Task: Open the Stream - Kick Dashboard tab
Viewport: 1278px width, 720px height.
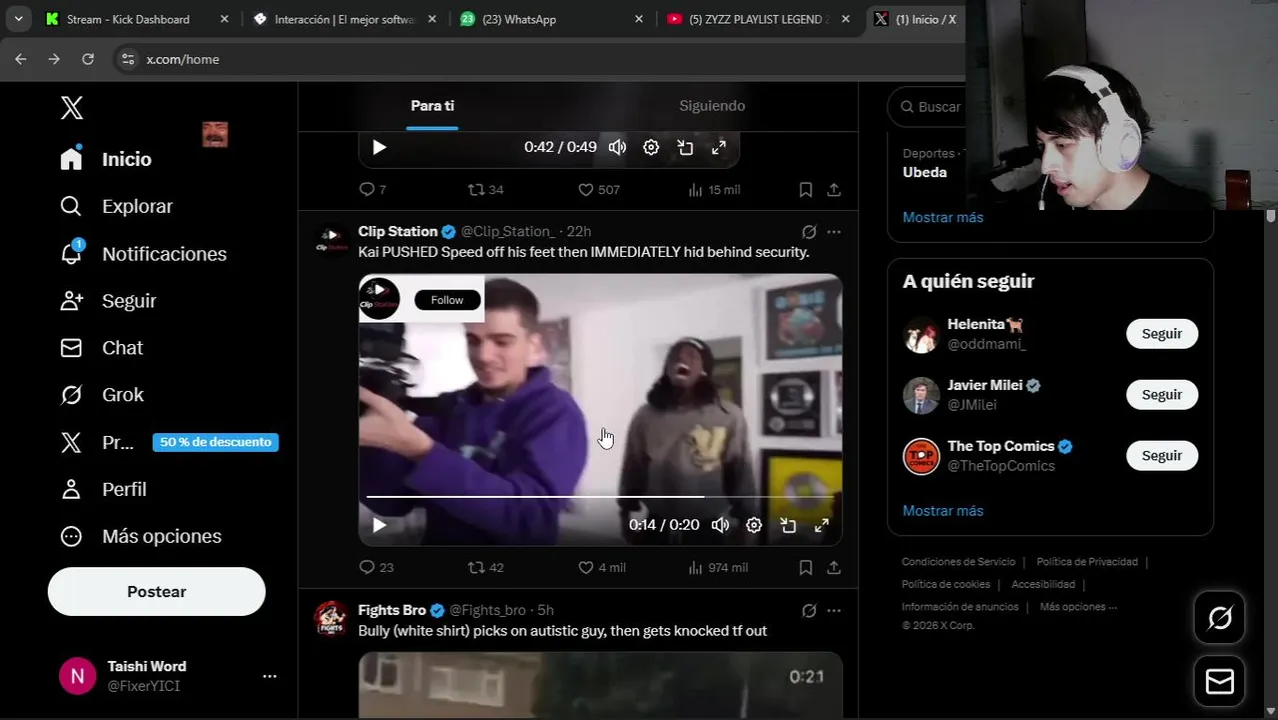Action: click(x=137, y=19)
